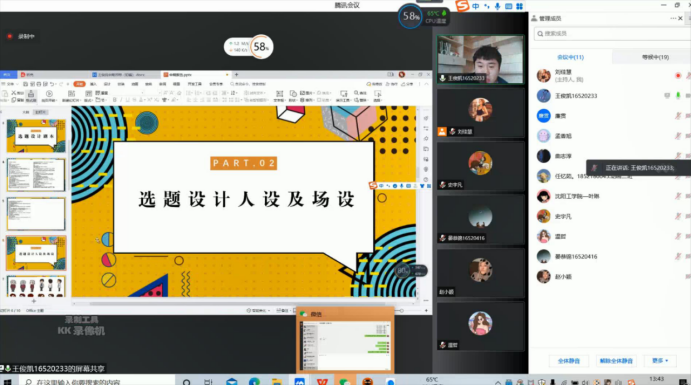Image resolution: width=692 pixels, height=386 pixels.
Task: Click screen-share icon next to 王俊凯16520233
Action: coord(667,96)
